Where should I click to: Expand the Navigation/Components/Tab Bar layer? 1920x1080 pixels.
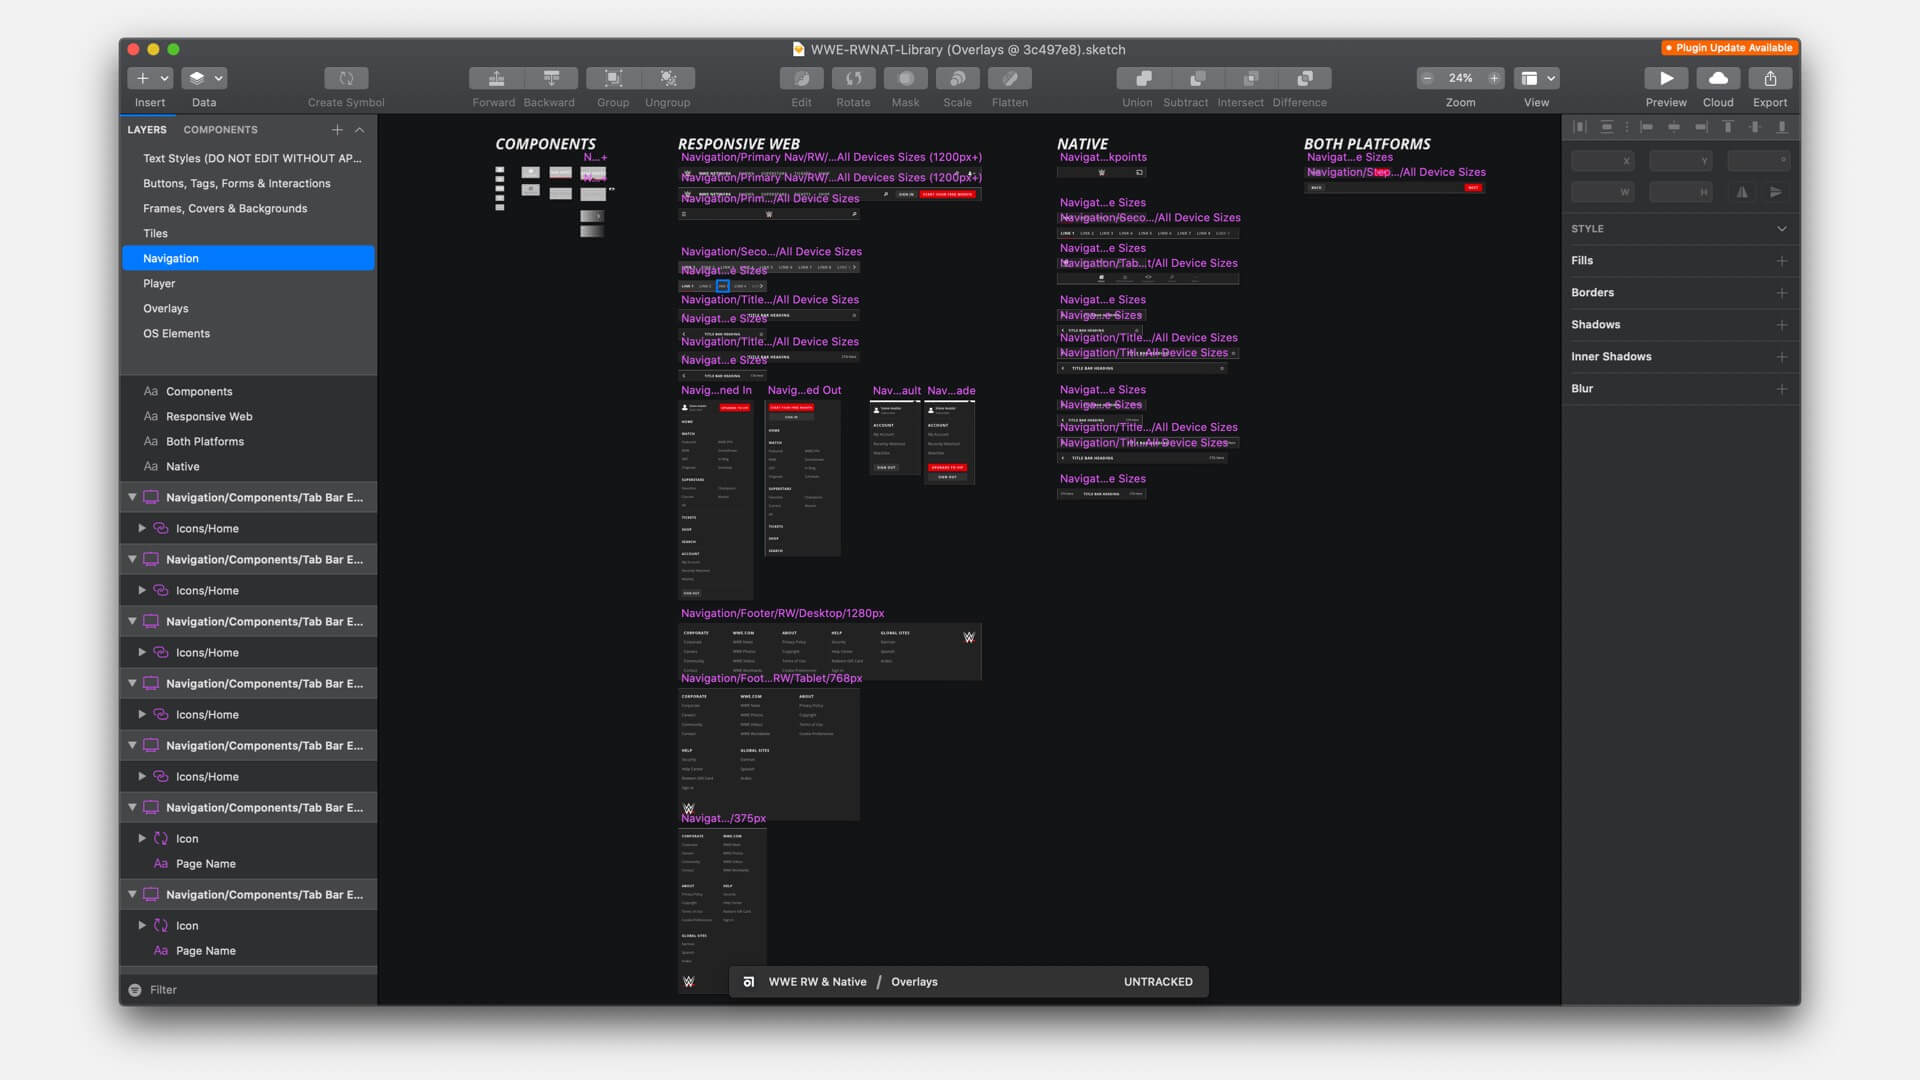point(132,497)
